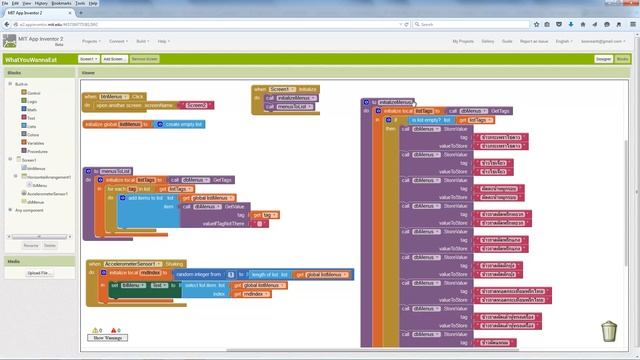
Task: Switch to the Blocks view
Action: click(x=622, y=59)
